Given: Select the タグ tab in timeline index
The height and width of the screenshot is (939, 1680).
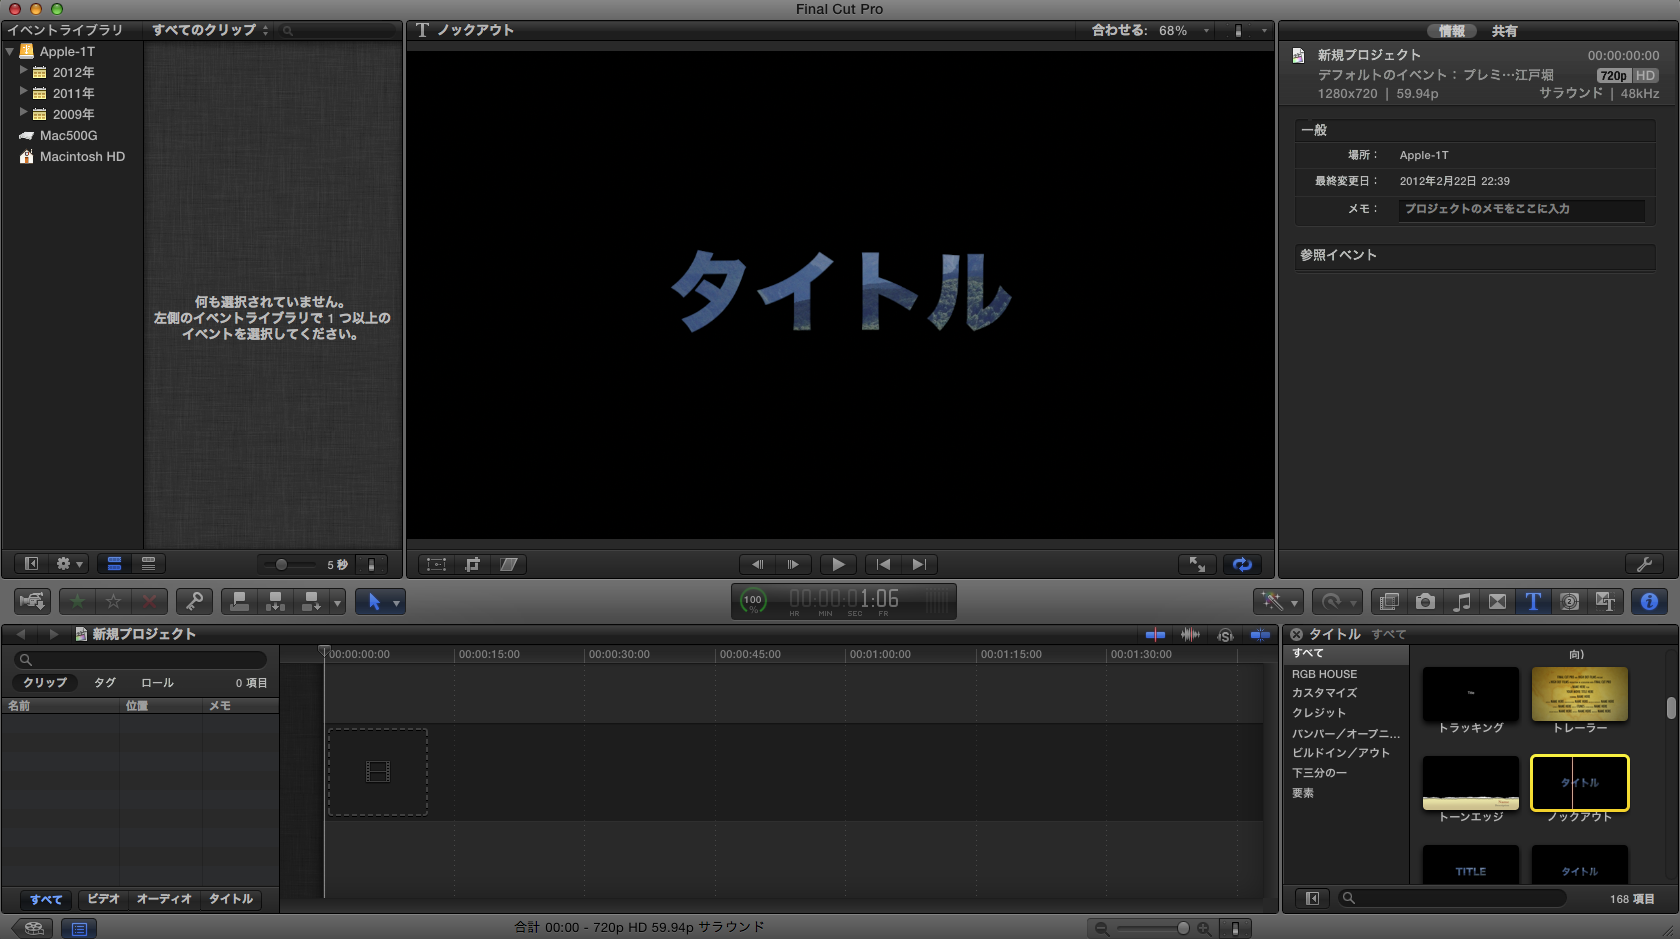Looking at the screenshot, I should (x=105, y=682).
